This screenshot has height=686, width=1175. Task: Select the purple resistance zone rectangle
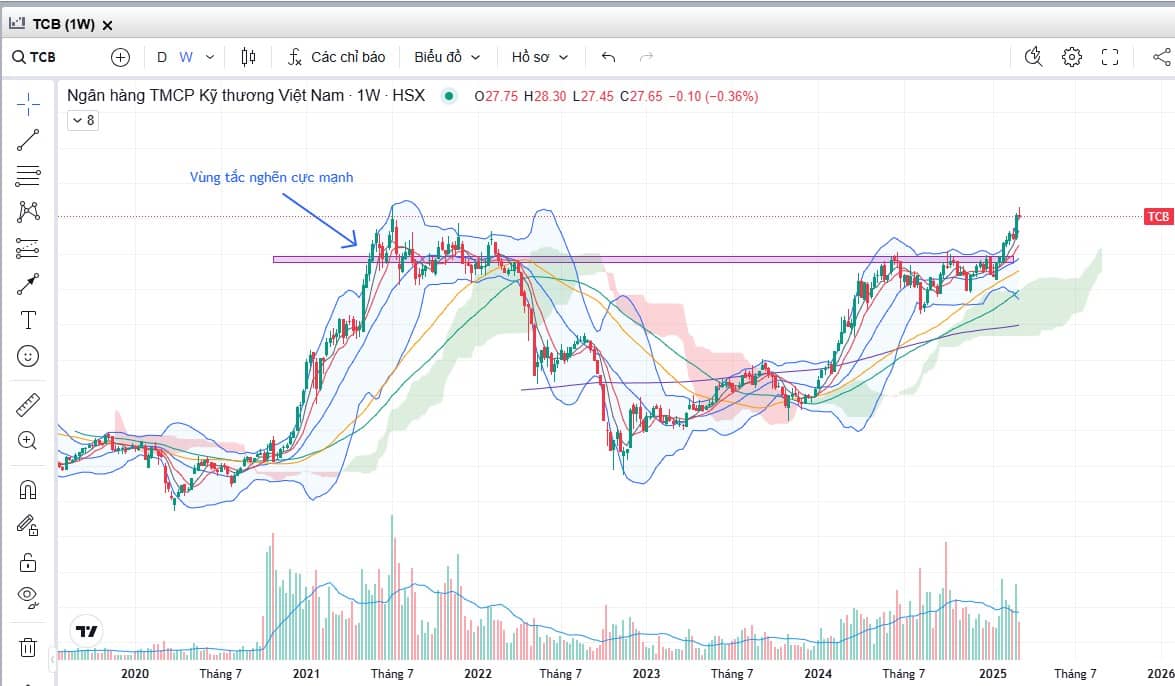(x=643, y=260)
